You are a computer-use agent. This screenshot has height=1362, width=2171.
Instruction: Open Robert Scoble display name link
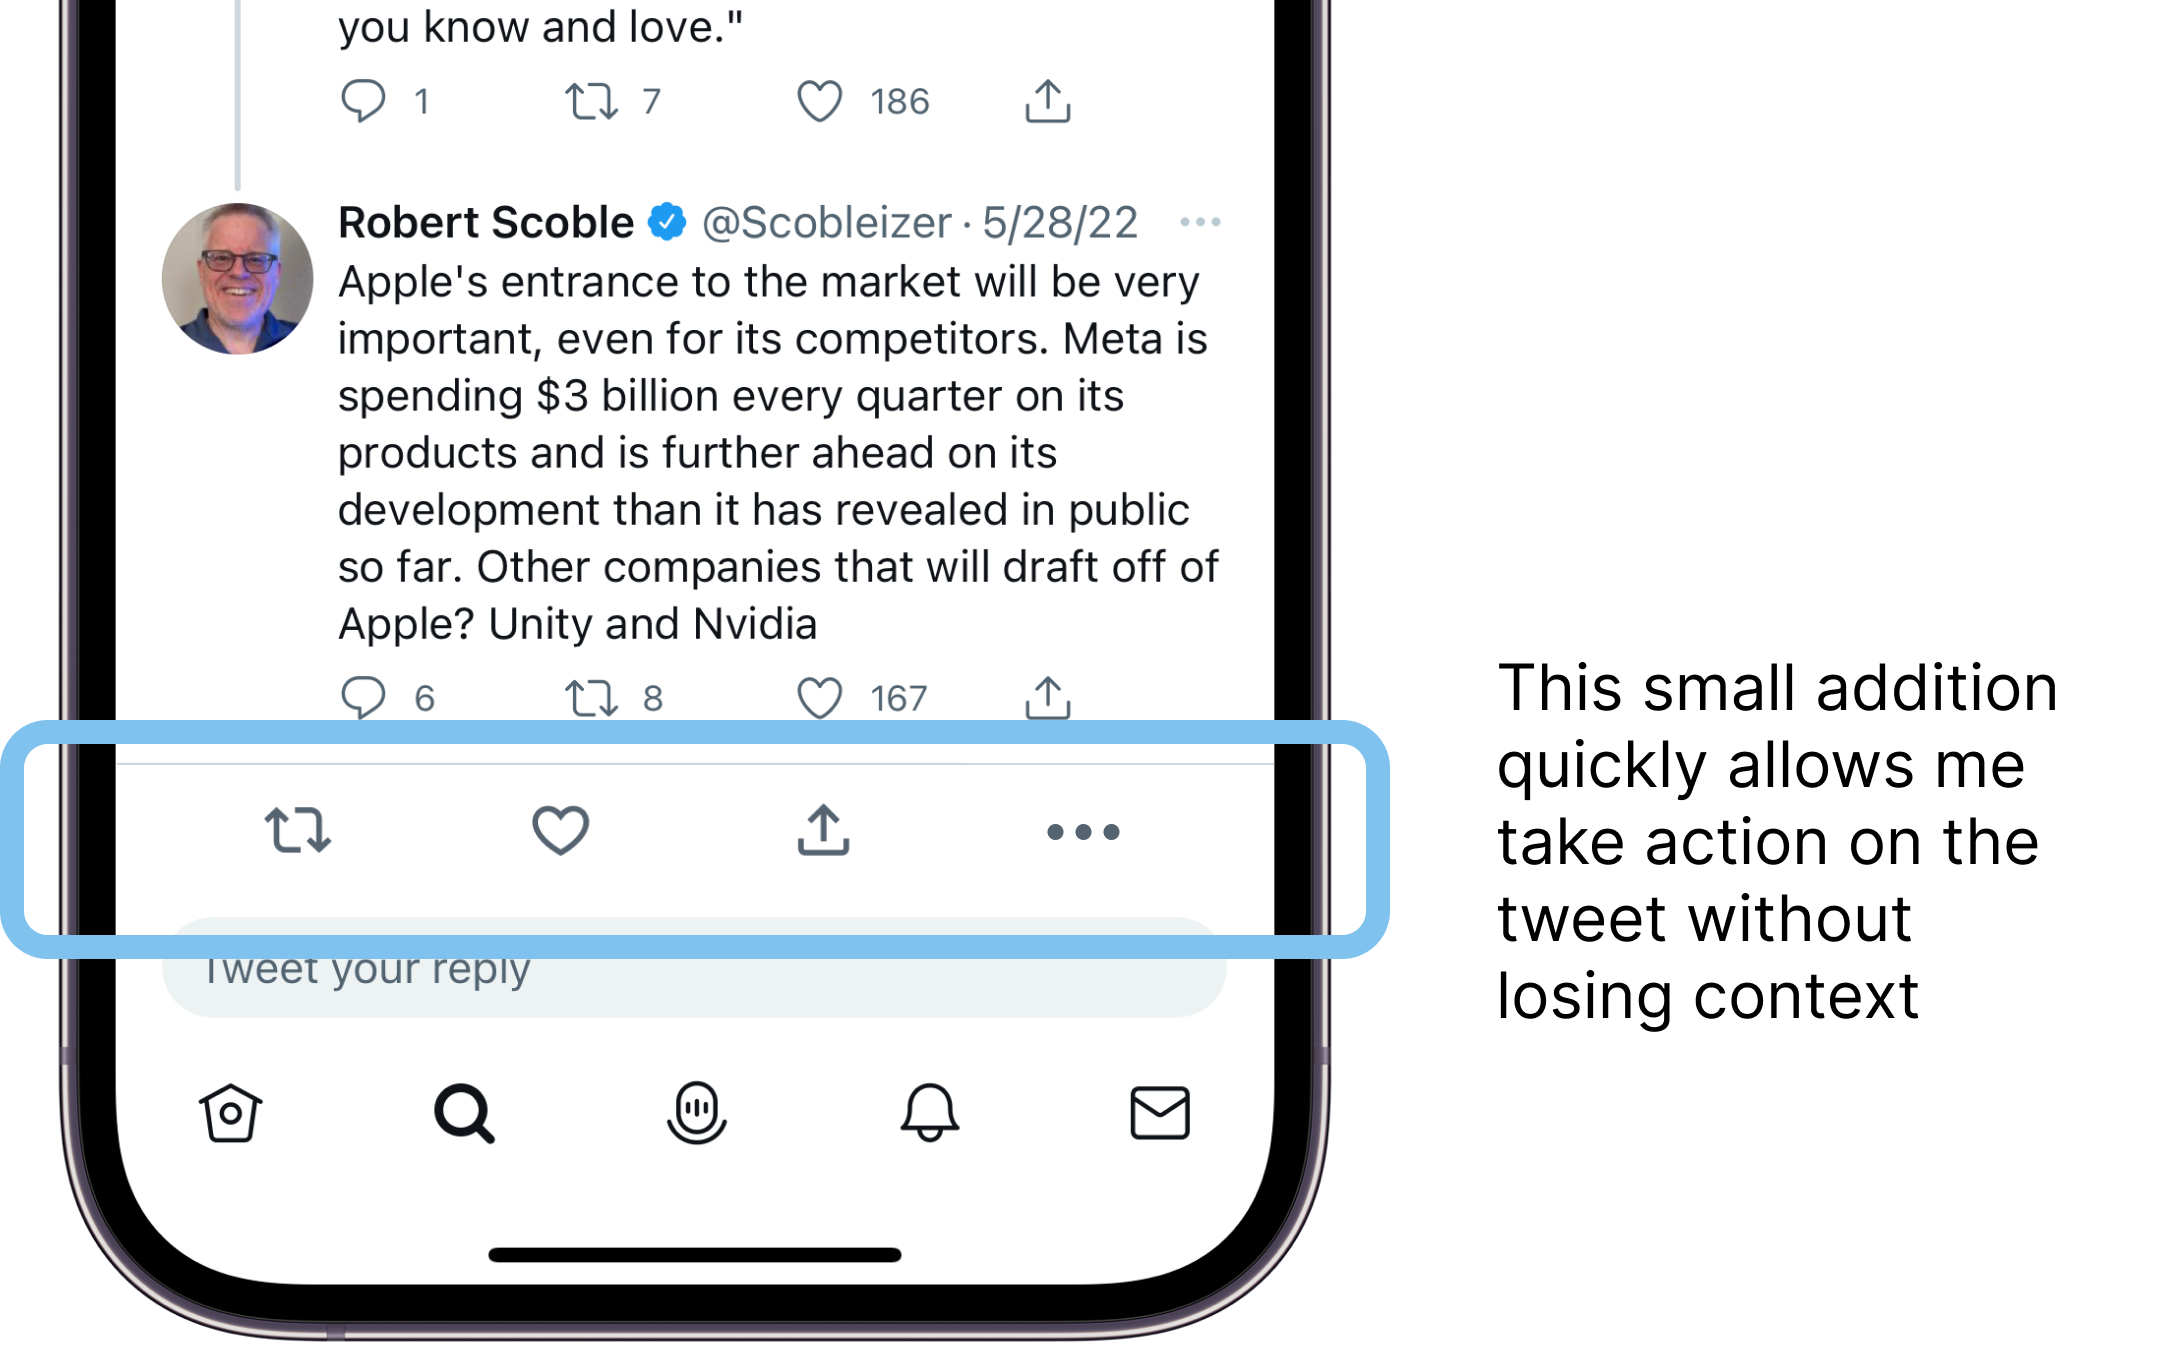[486, 222]
